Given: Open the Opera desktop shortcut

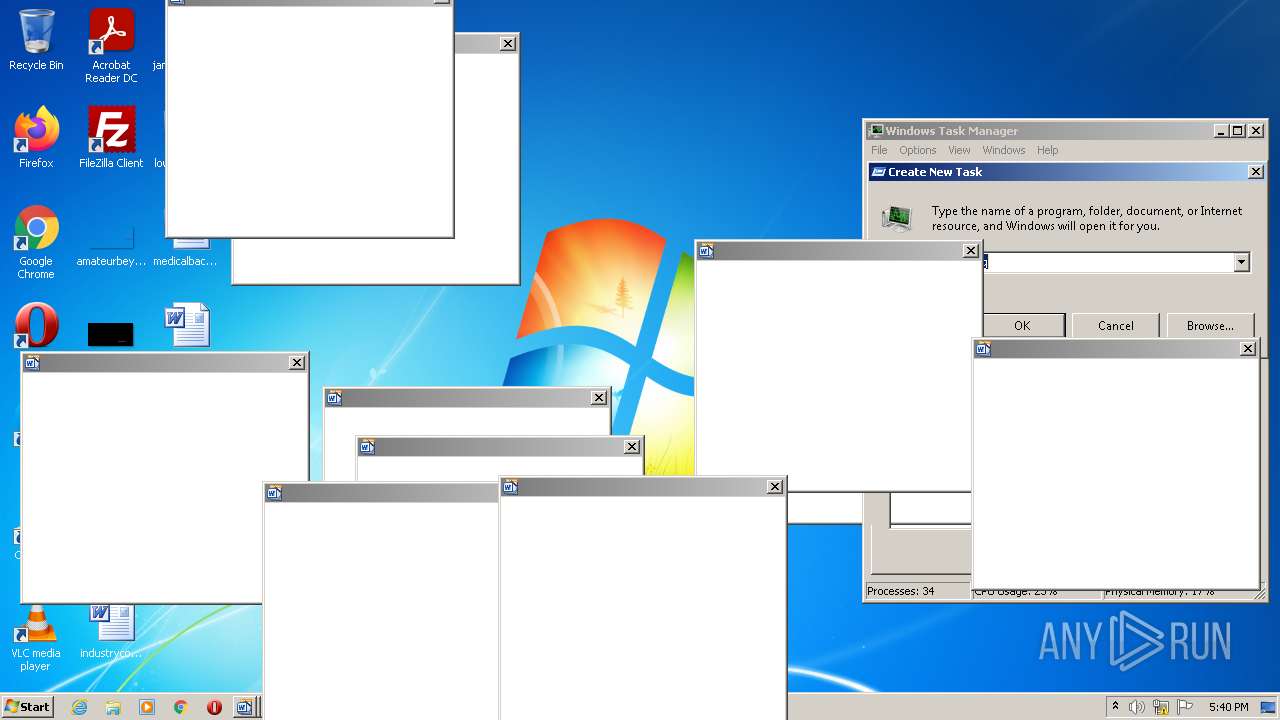Looking at the screenshot, I should pyautogui.click(x=36, y=326).
